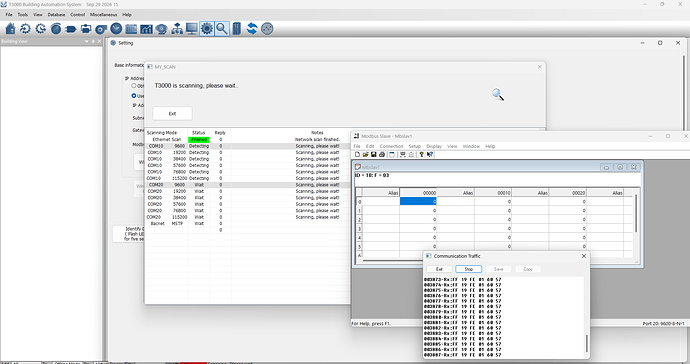Click the Scan magnifier toolbar icon
The width and height of the screenshot is (690, 364).
(x=222, y=29)
